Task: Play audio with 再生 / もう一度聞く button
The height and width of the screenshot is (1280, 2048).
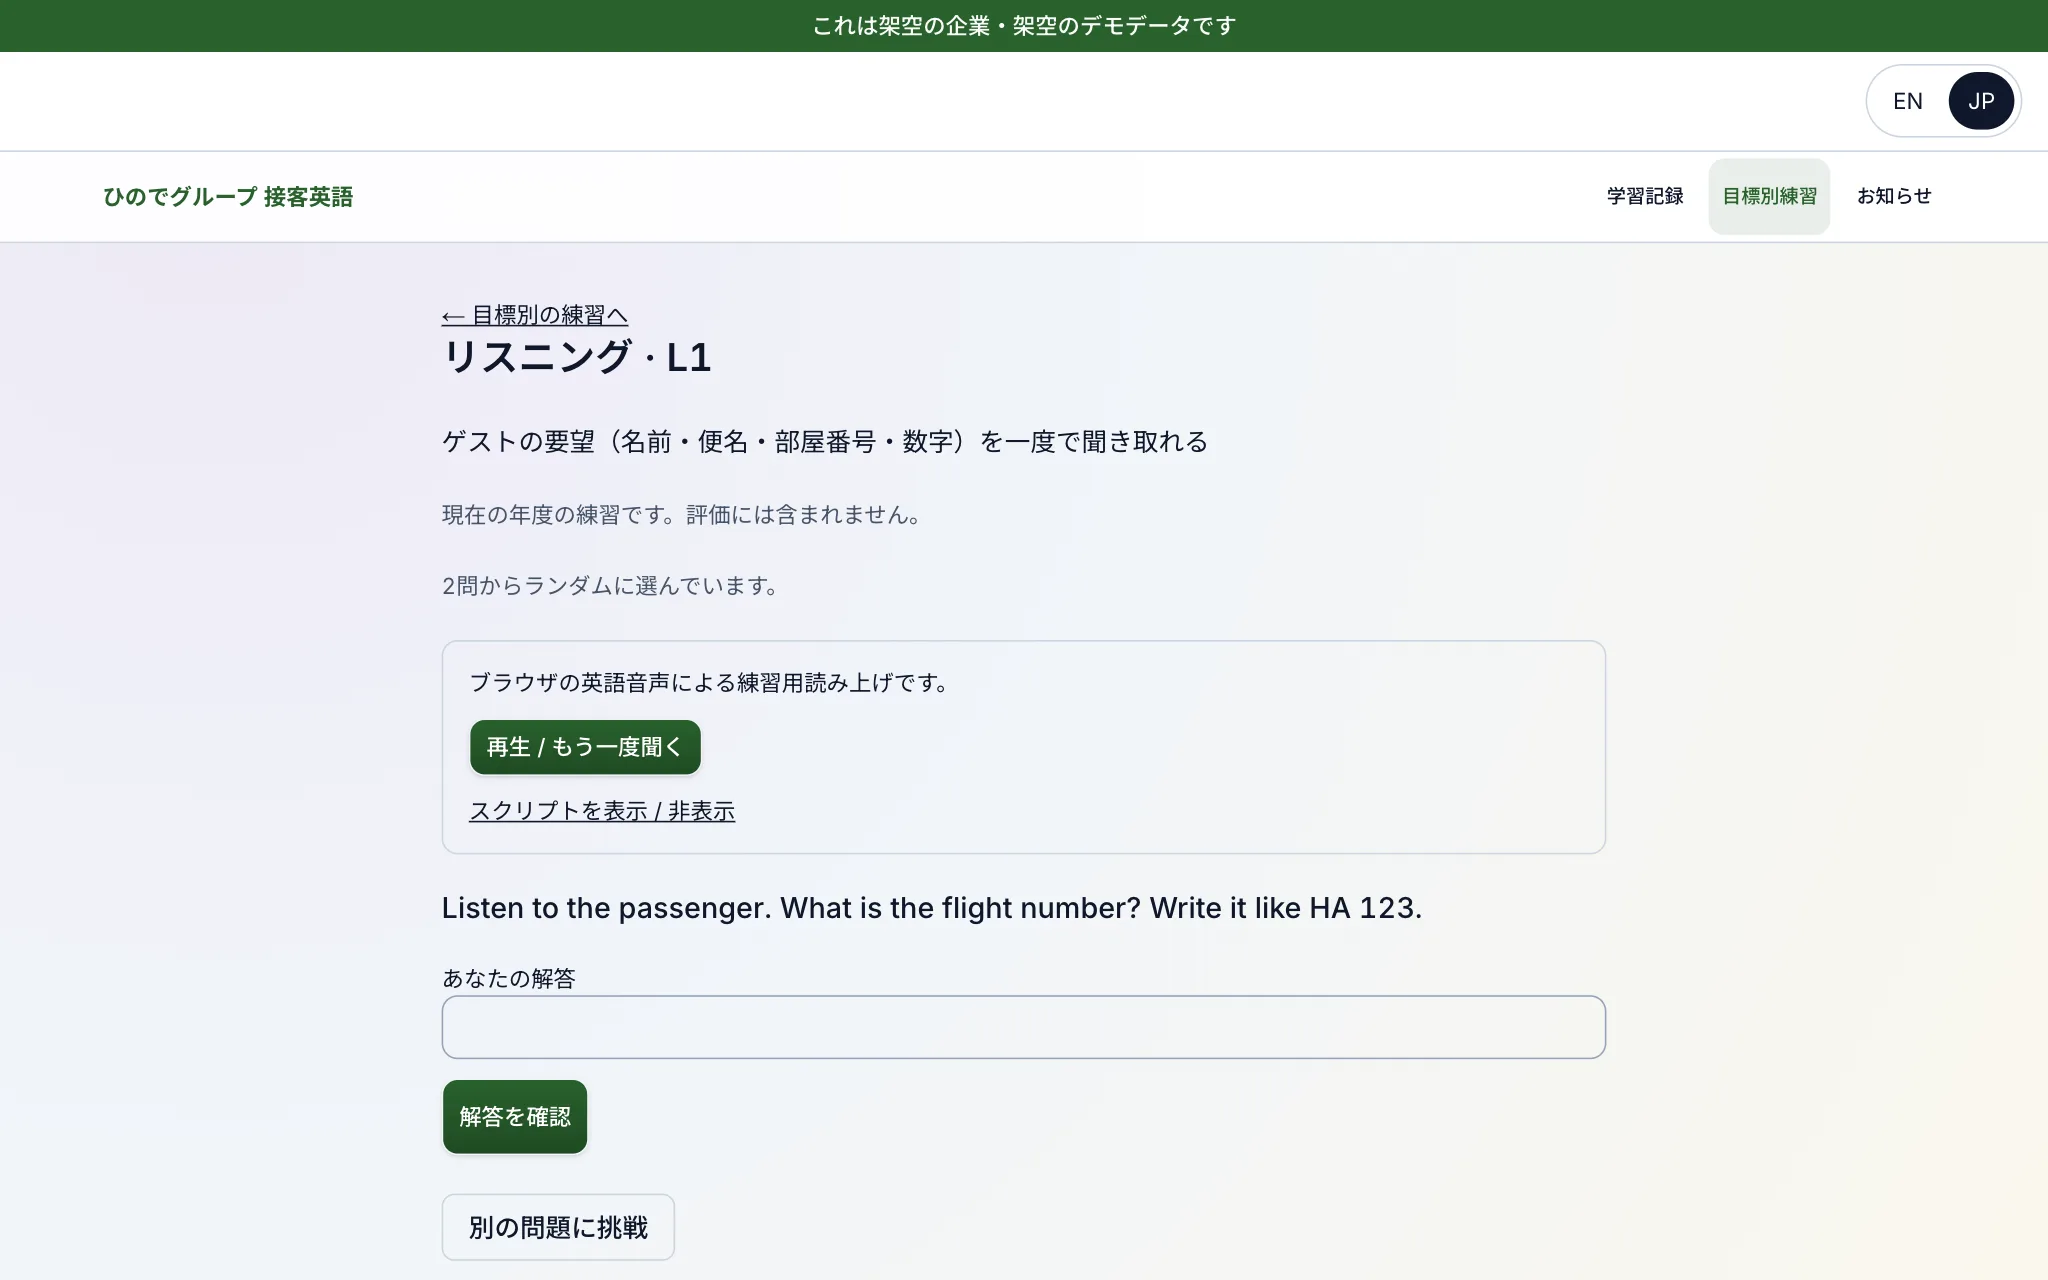Action: (585, 747)
